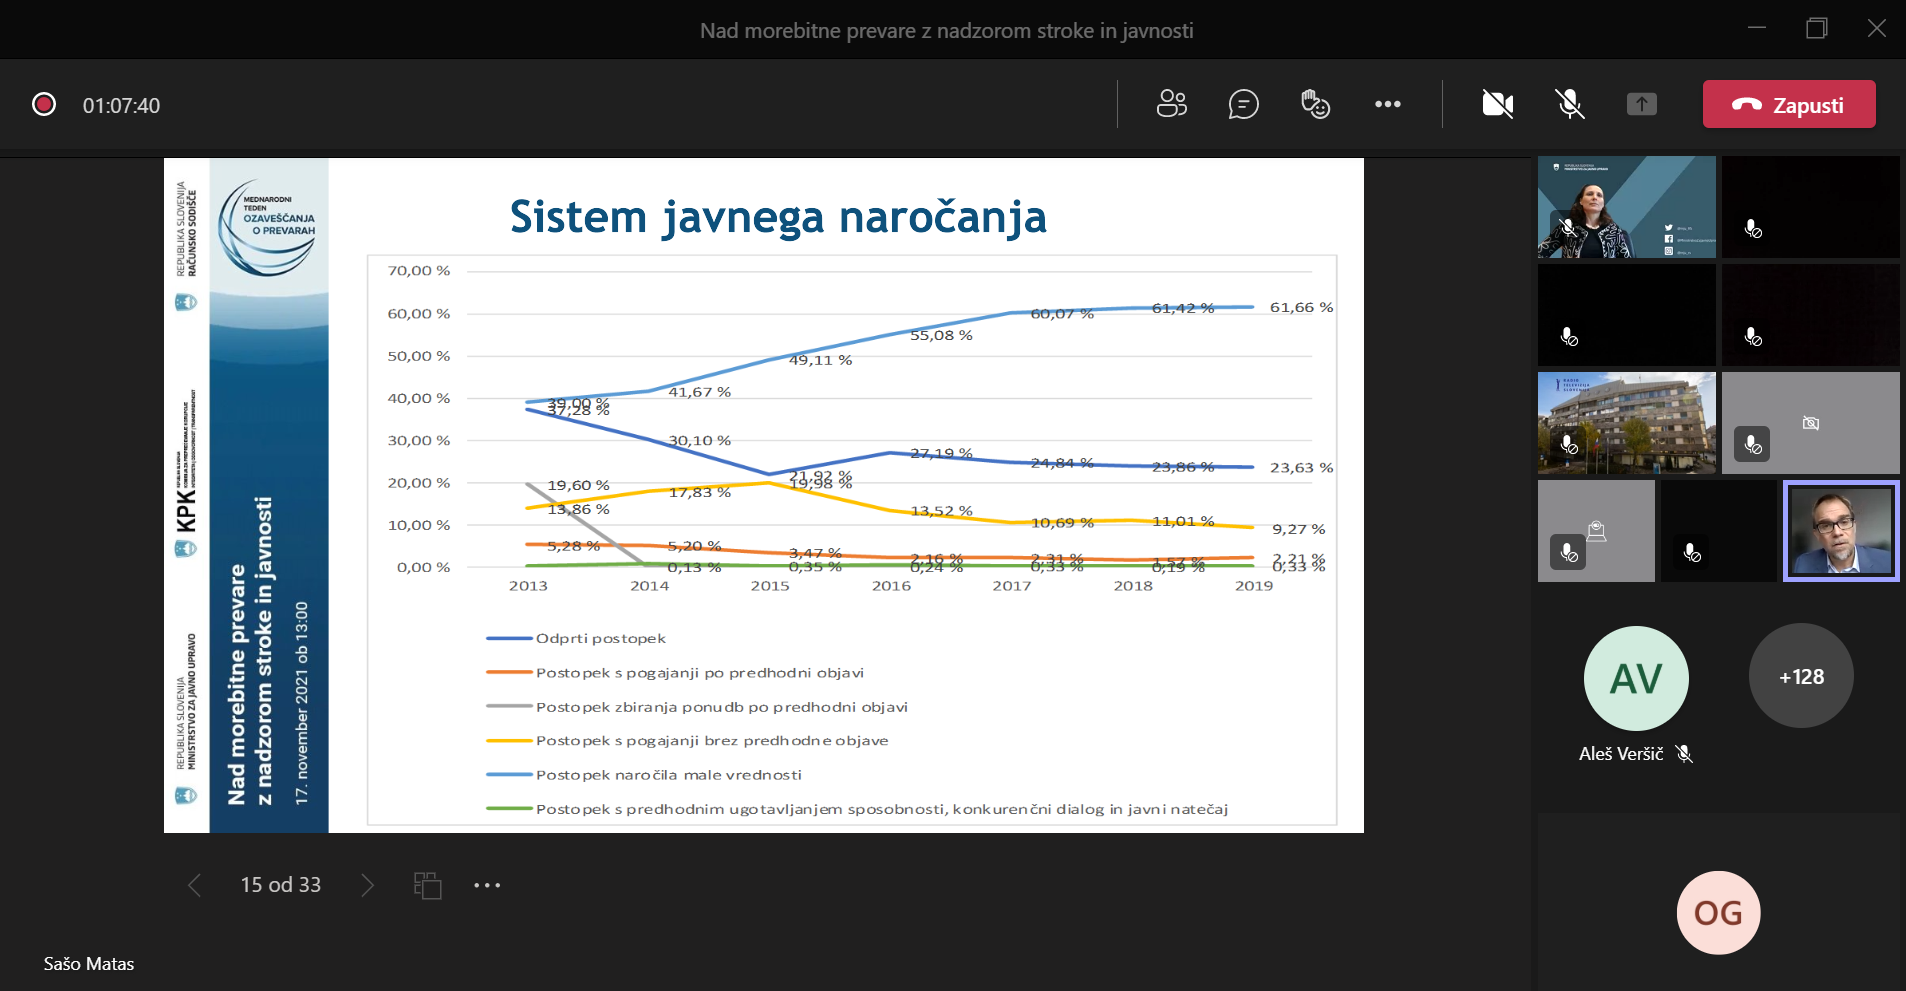The width and height of the screenshot is (1906, 991).
Task: Select the highlighted speaker video thumbnail
Action: pos(1840,531)
